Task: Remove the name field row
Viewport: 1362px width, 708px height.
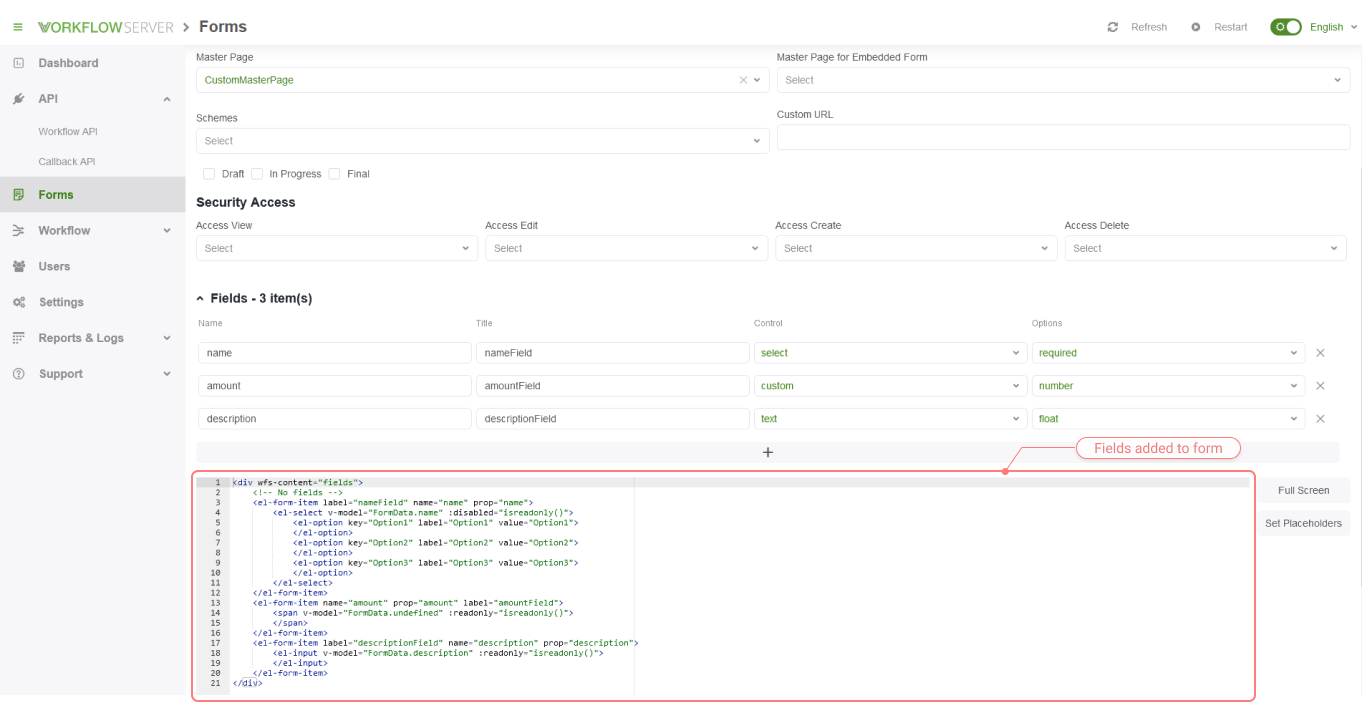Action: [1320, 353]
